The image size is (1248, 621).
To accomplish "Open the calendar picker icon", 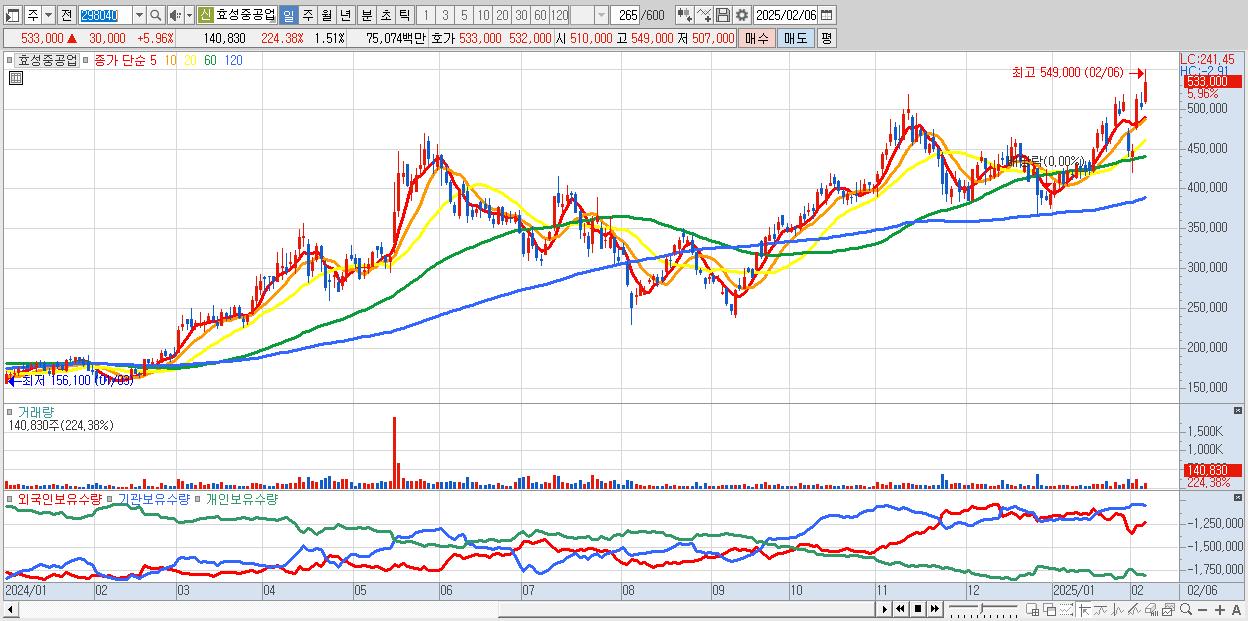I will pyautogui.click(x=827, y=15).
